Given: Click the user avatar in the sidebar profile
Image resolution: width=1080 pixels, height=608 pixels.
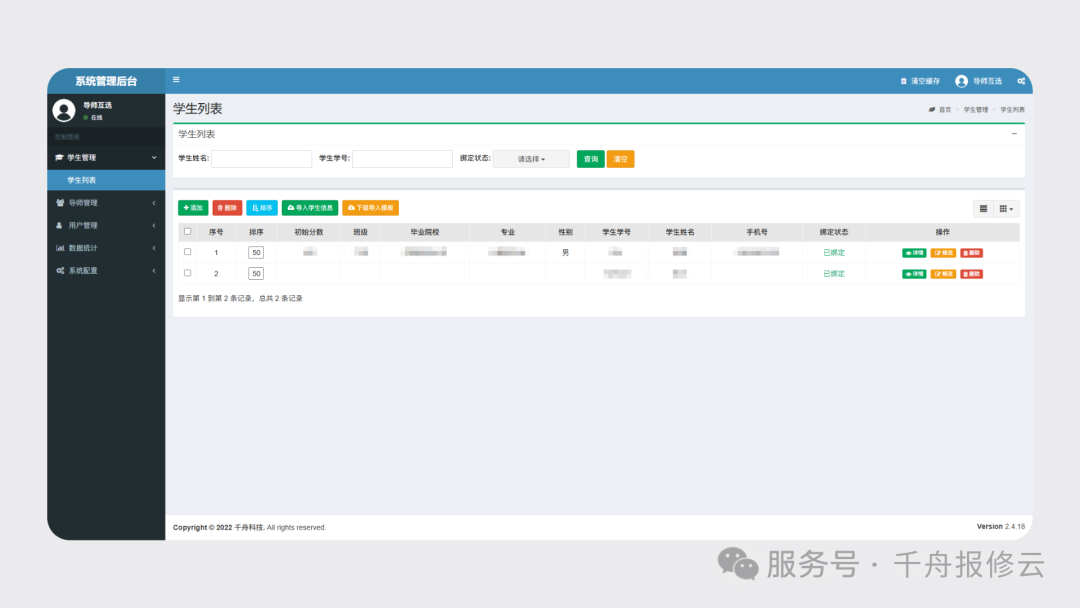Looking at the screenshot, I should pos(63,108).
